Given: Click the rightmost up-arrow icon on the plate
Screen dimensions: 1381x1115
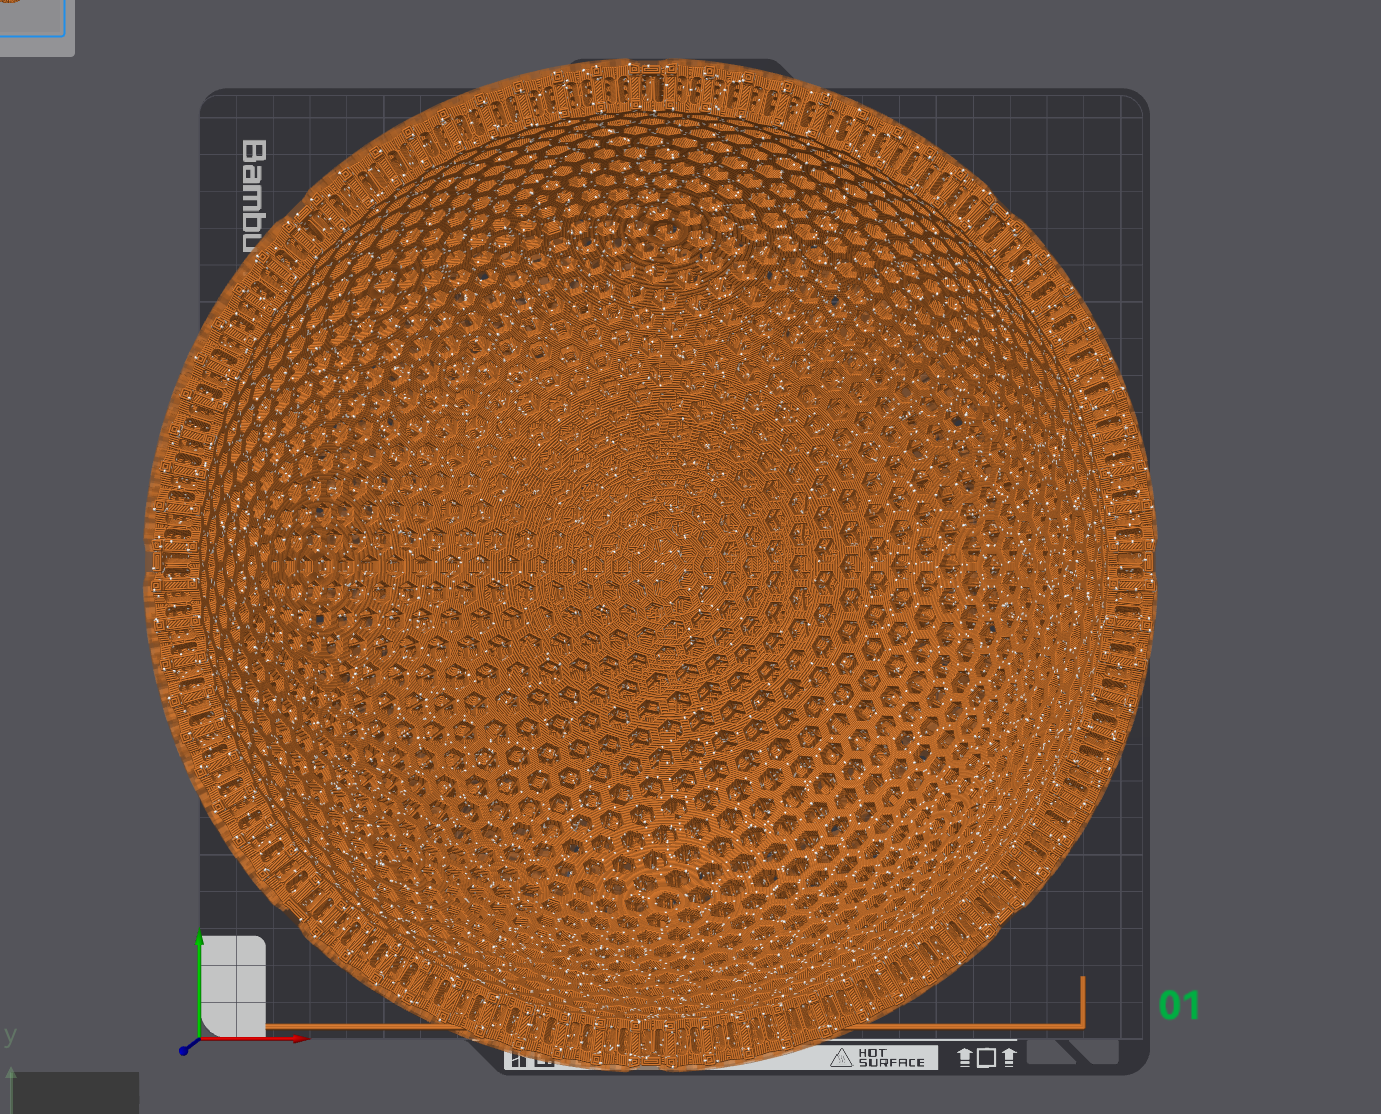Looking at the screenshot, I should point(1009,1058).
